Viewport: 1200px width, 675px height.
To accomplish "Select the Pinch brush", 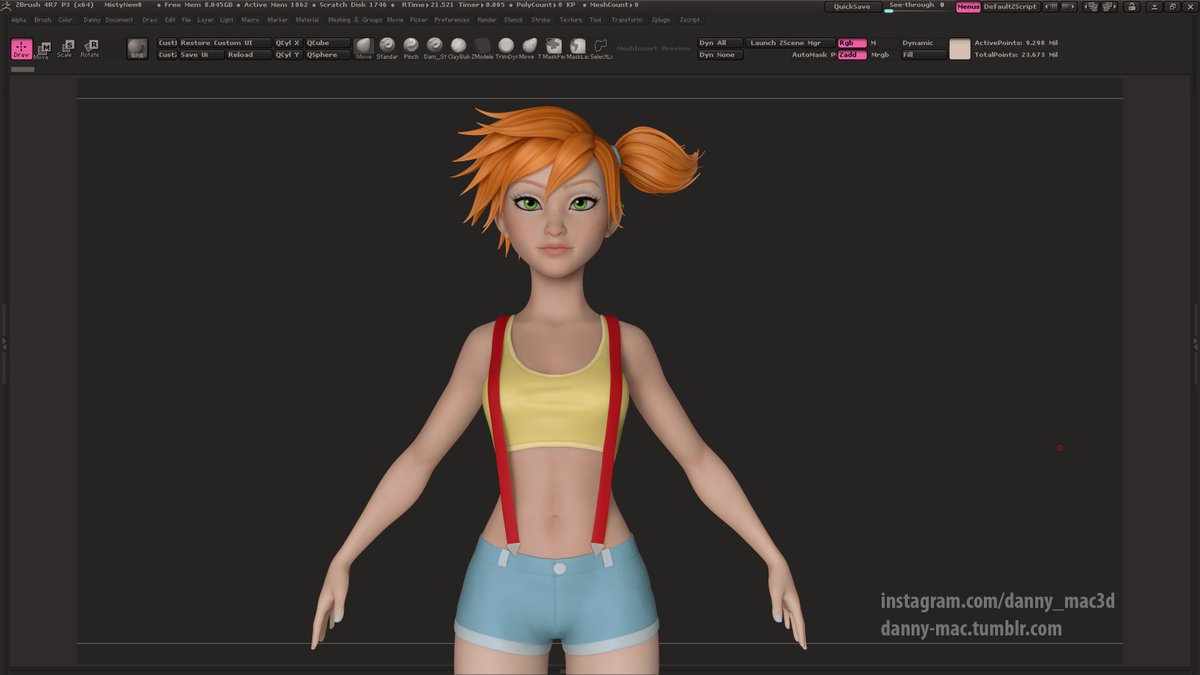I will (411, 48).
